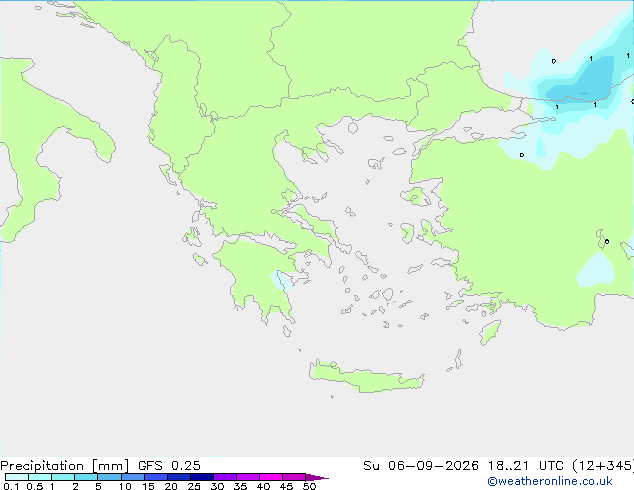634x490 pixels.
Task: Click the 0.5–1 mm legend color box
Action: coord(40,477)
